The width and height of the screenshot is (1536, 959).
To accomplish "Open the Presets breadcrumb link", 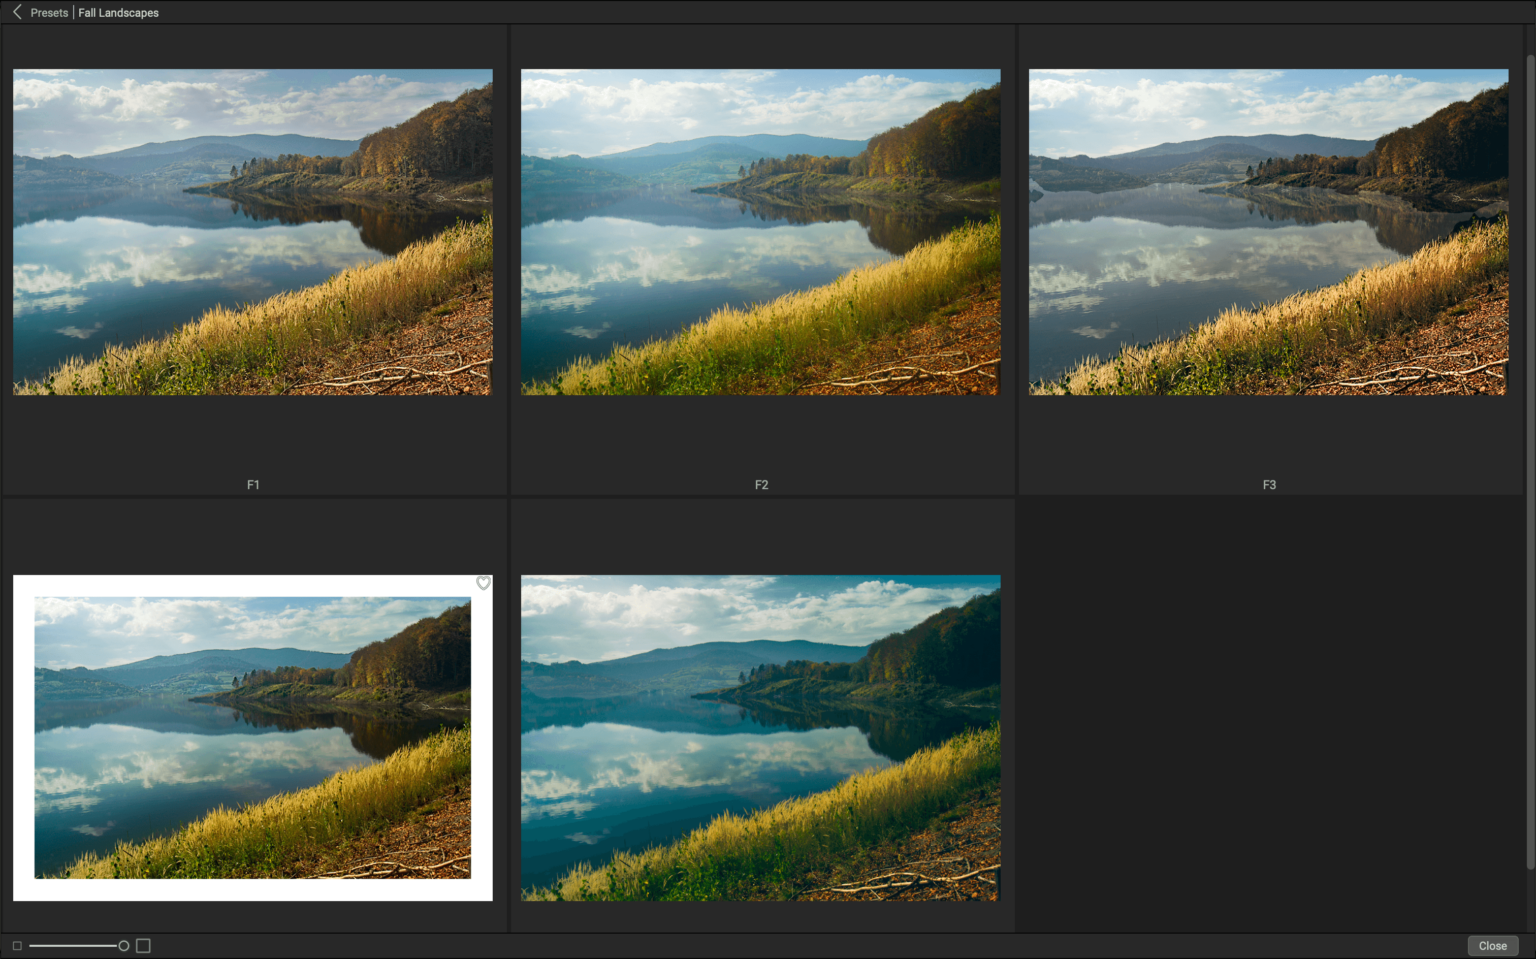I will pyautogui.click(x=48, y=12).
